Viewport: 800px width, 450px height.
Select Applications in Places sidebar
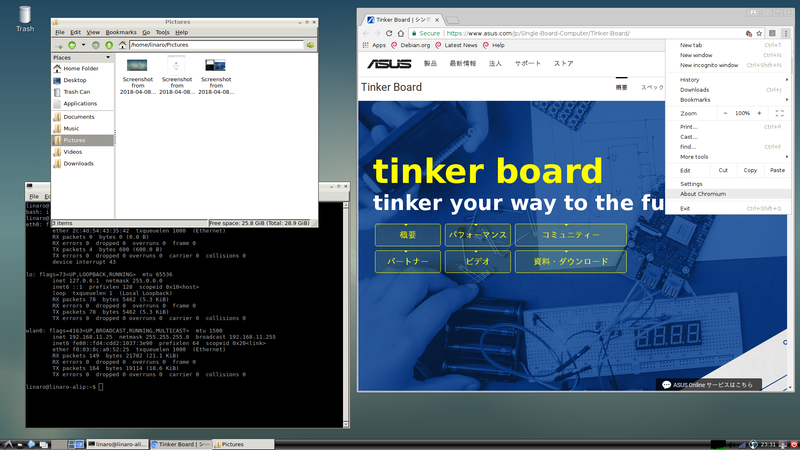82,104
